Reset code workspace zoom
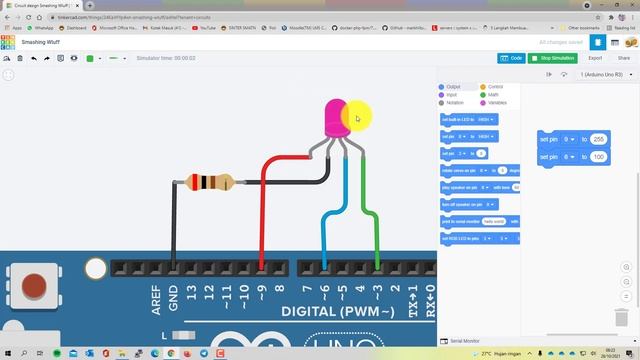 click(x=626, y=297)
